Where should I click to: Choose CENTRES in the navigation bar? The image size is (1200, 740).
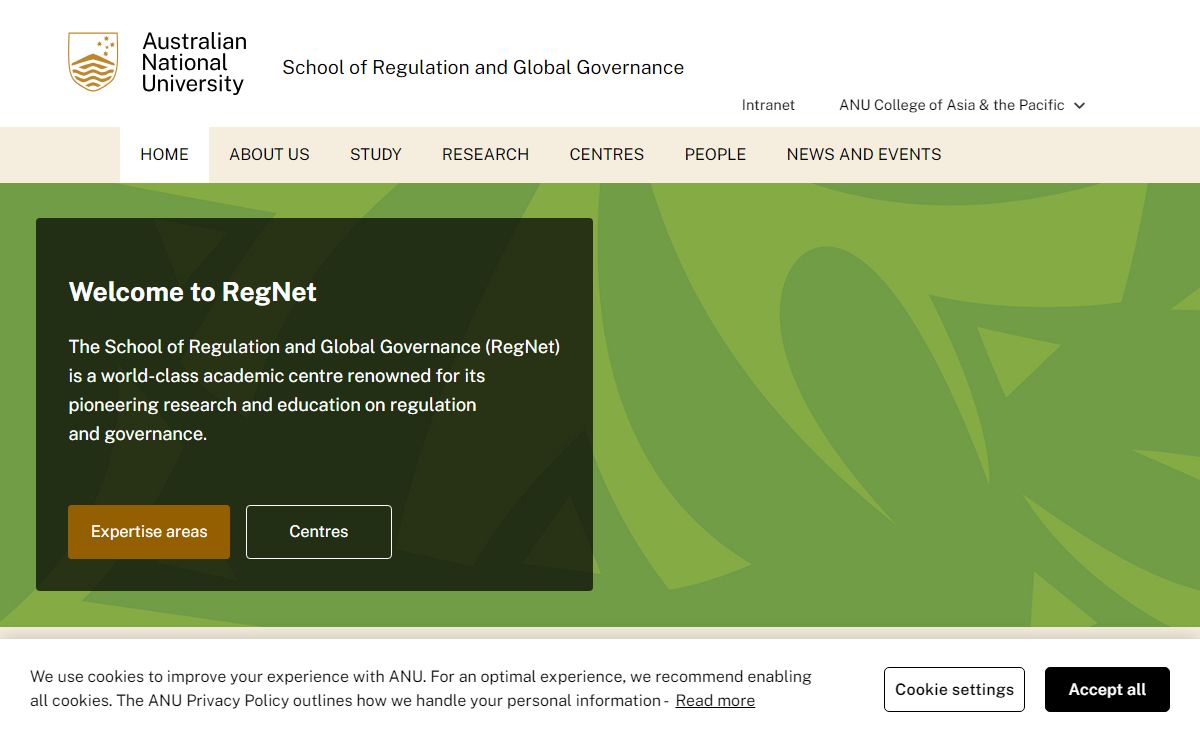coord(607,155)
